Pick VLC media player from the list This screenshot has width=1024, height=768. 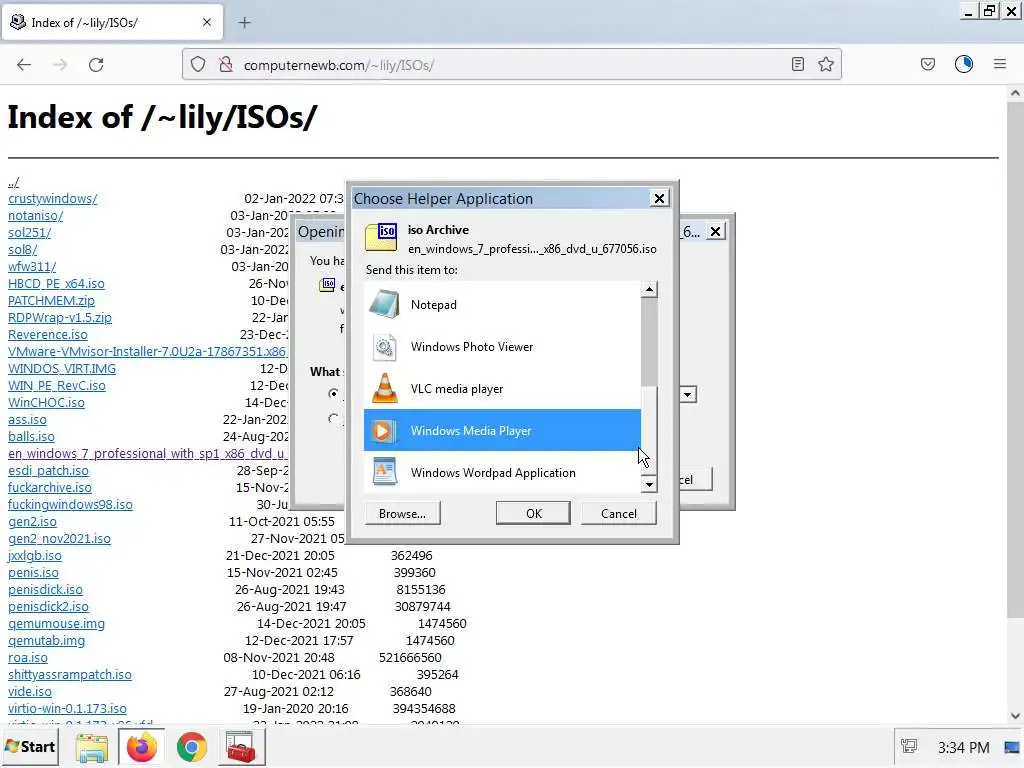(502, 389)
